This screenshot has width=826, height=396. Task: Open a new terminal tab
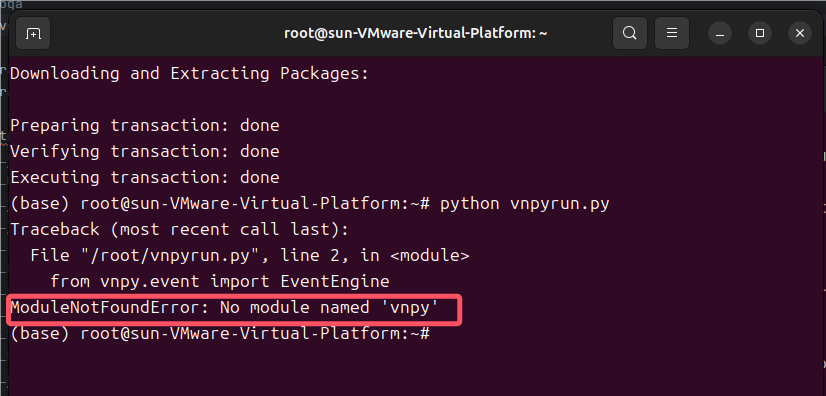tap(33, 34)
